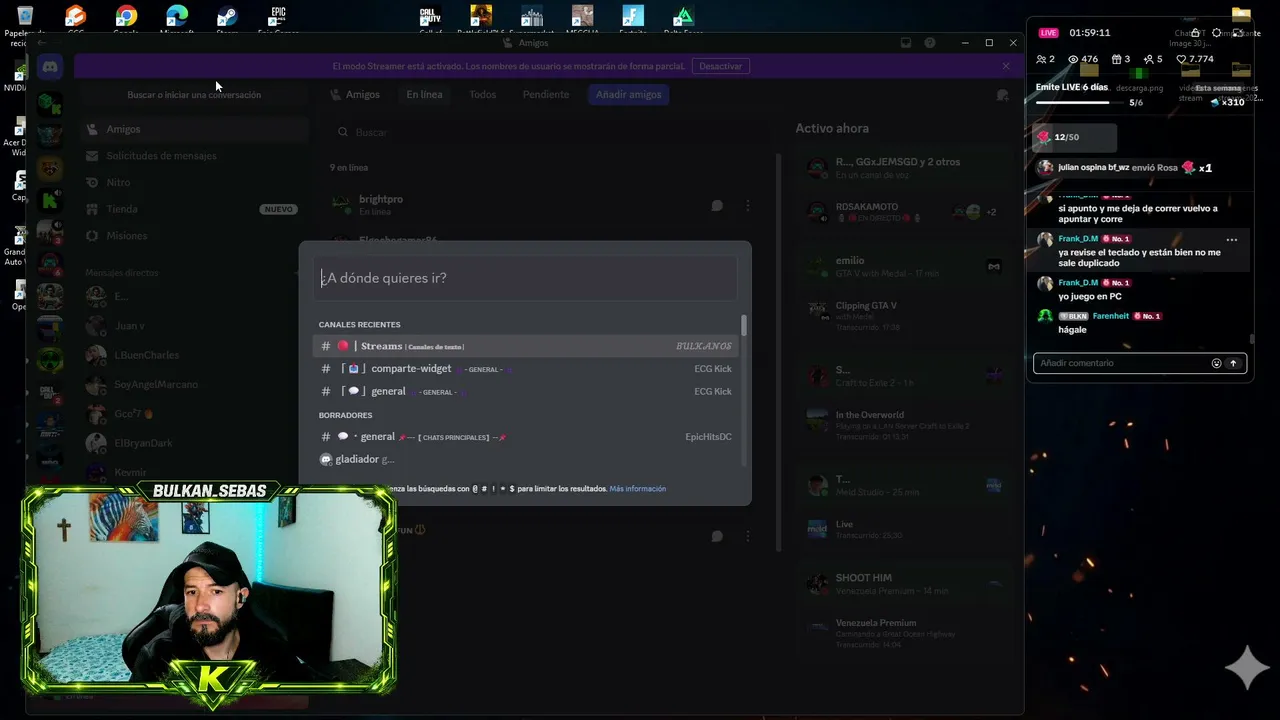
Task: Open the Discord help icon
Action: (x=930, y=43)
